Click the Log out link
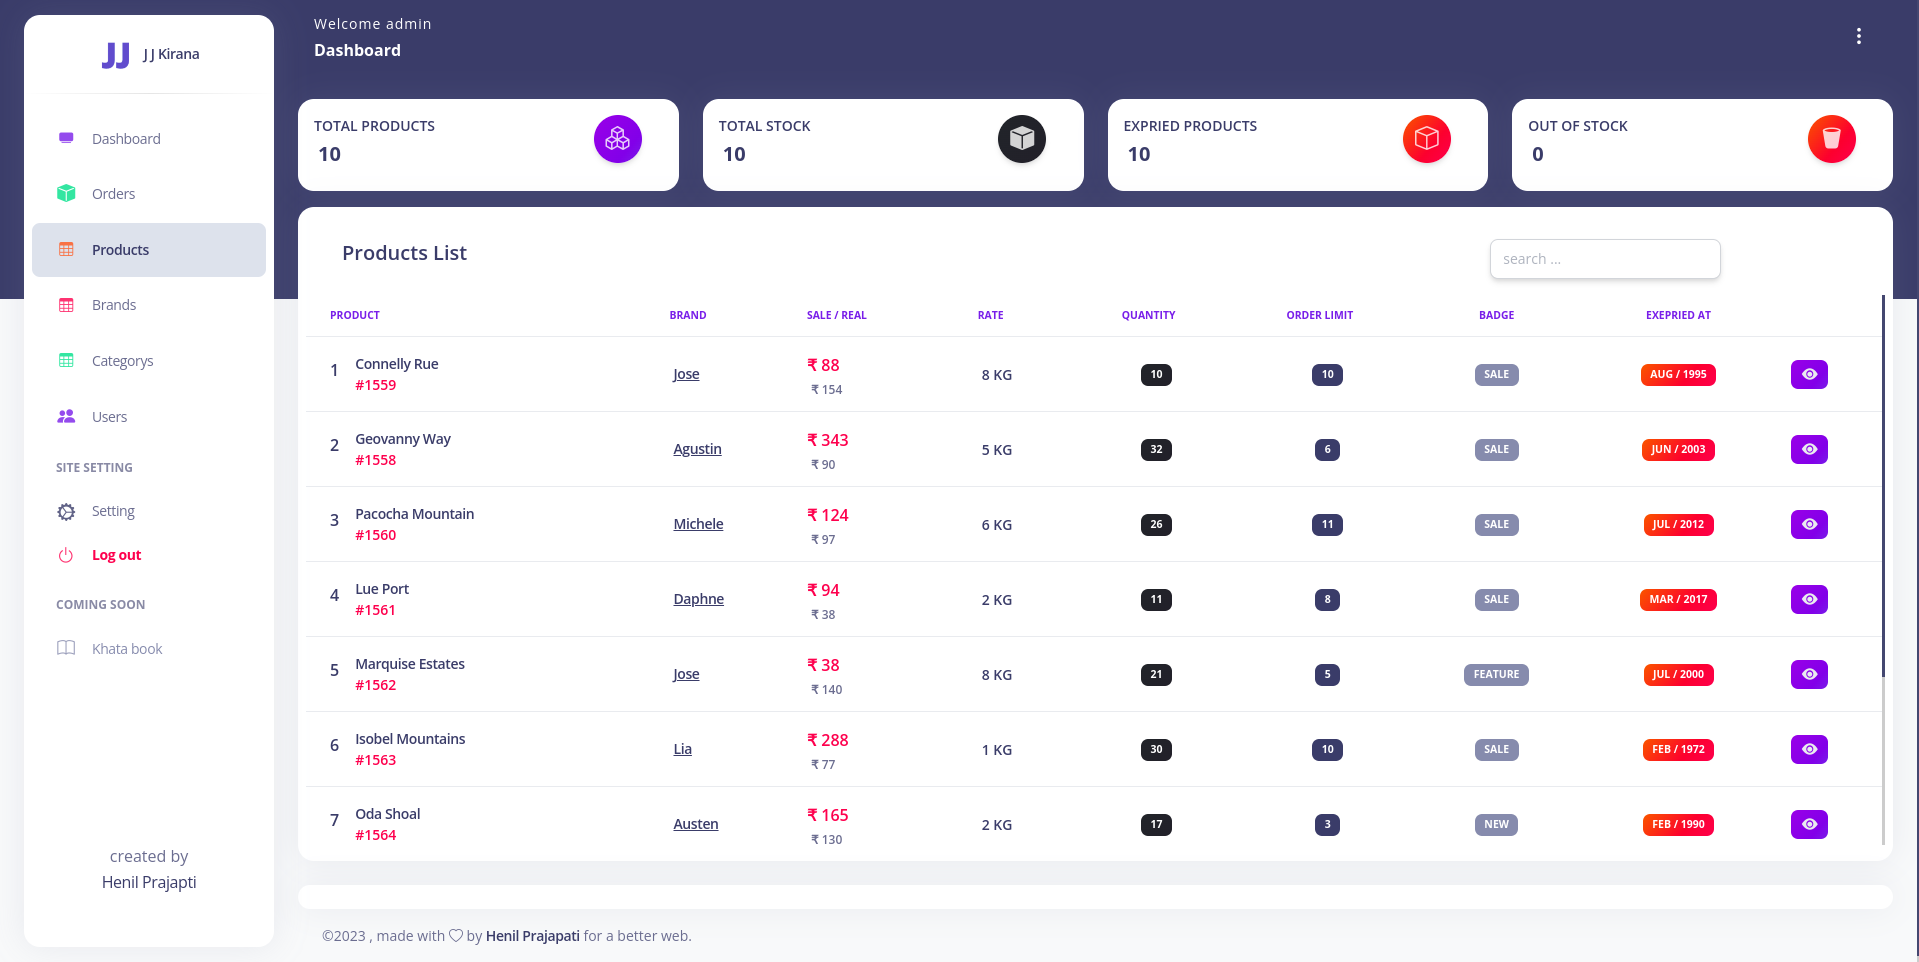This screenshot has height=962, width=1919. [x=116, y=555]
